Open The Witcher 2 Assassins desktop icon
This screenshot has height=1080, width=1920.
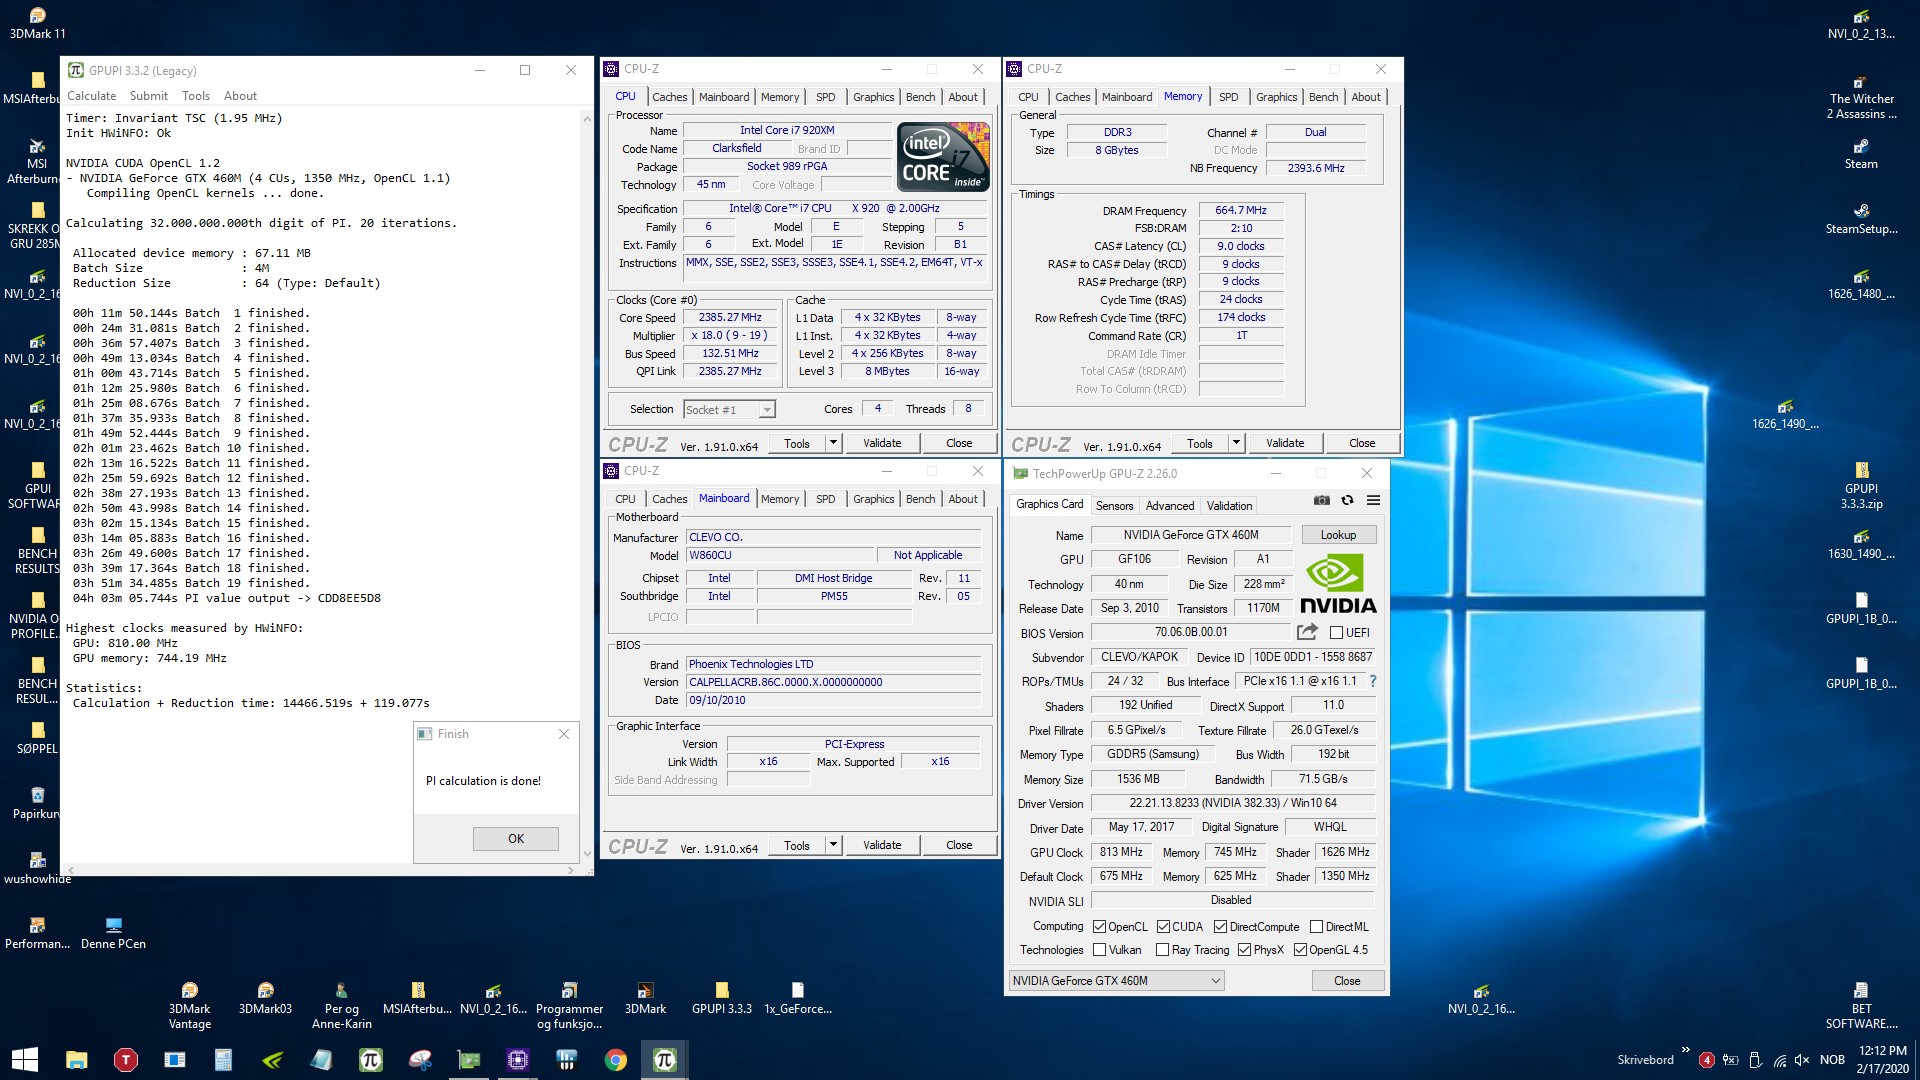tap(1861, 96)
